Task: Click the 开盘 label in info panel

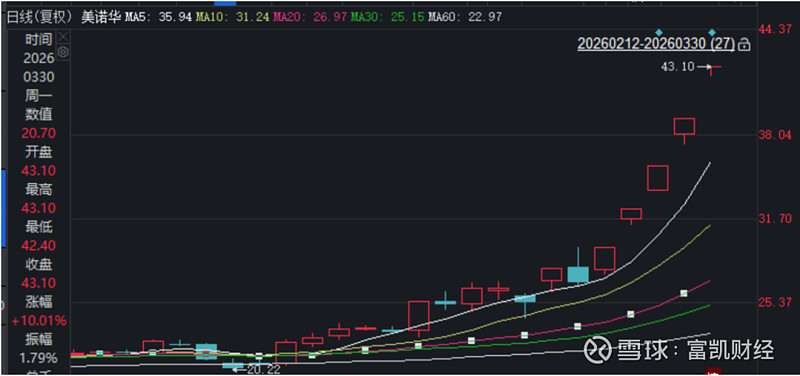Action: point(39,152)
